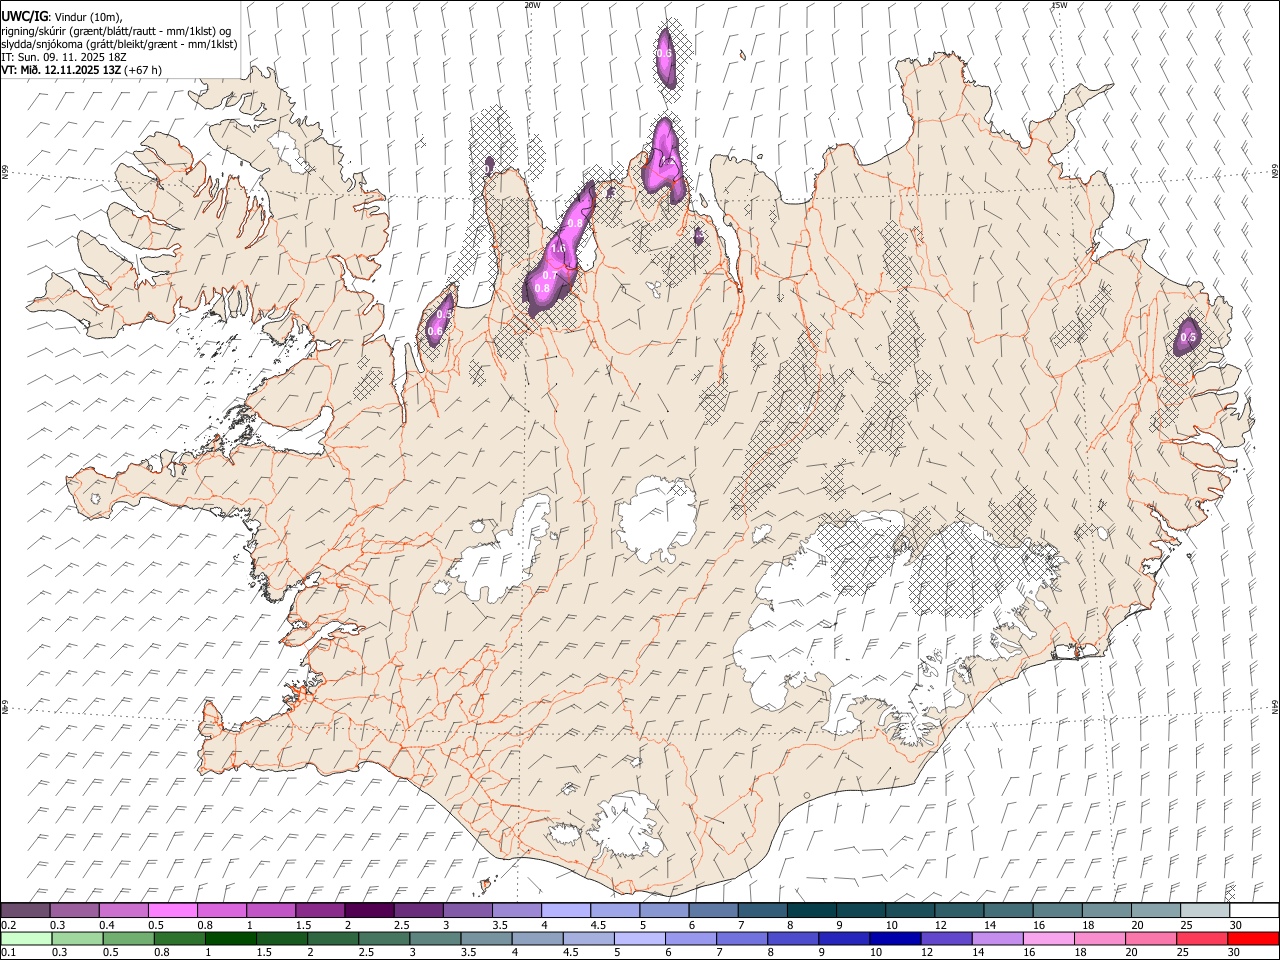The width and height of the screenshot is (1280, 960).
Task: Pick bottom-row pure red swatch after 30
Action: (1253, 939)
